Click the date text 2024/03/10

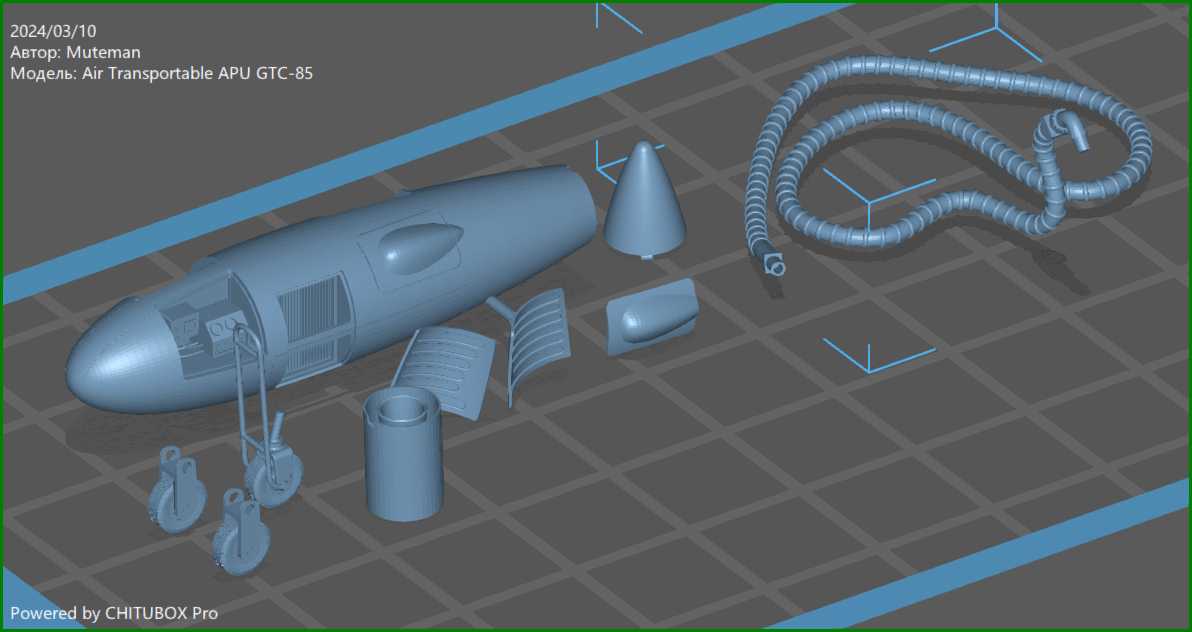pos(53,31)
